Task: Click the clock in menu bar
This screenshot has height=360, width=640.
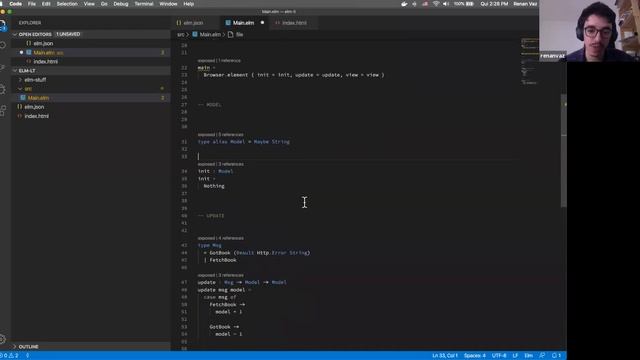Action: (x=494, y=4)
